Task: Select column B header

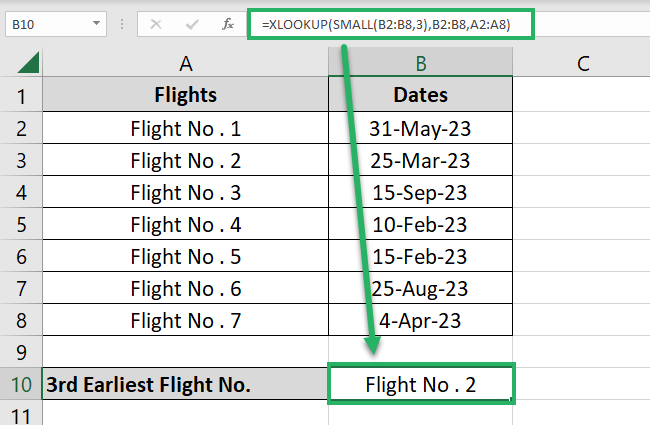Action: (x=421, y=63)
